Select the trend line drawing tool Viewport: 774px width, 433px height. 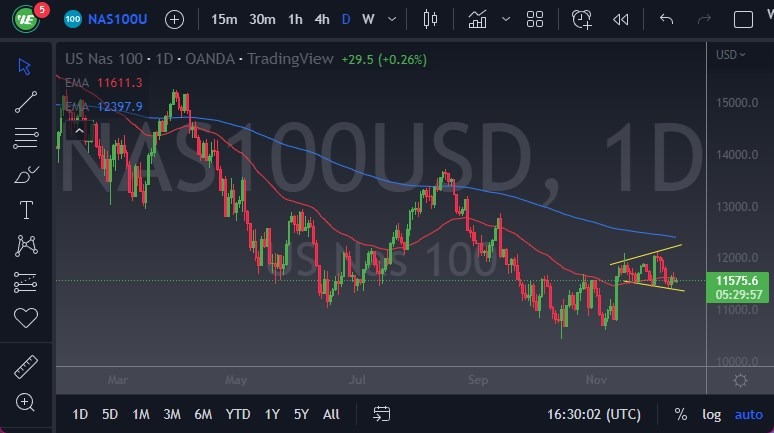pyautogui.click(x=25, y=101)
